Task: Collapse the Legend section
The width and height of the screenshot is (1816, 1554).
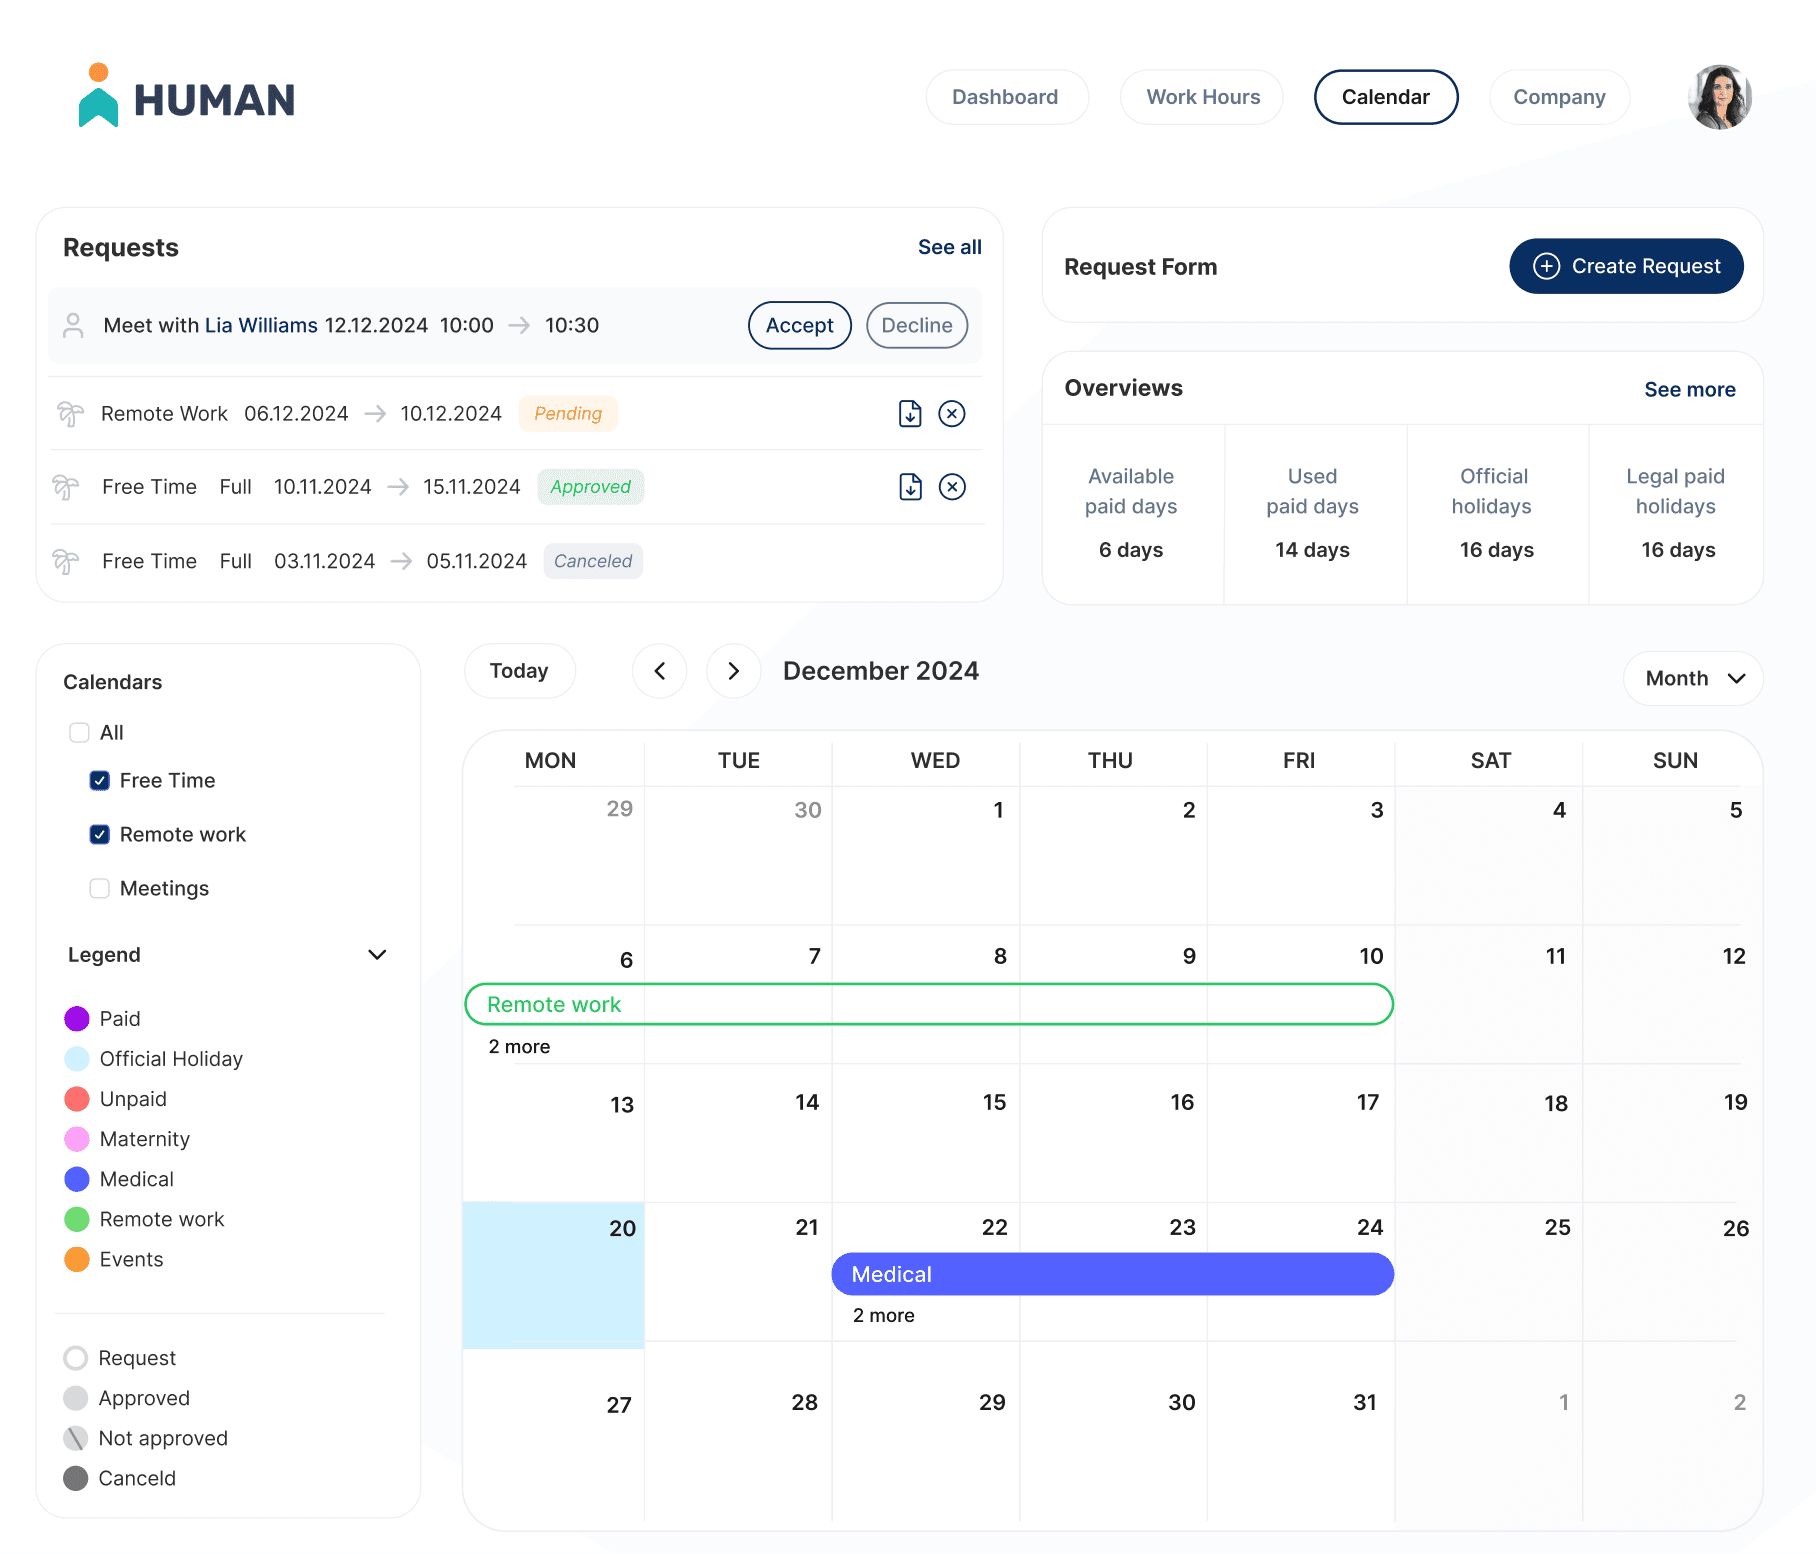Action: 377,954
